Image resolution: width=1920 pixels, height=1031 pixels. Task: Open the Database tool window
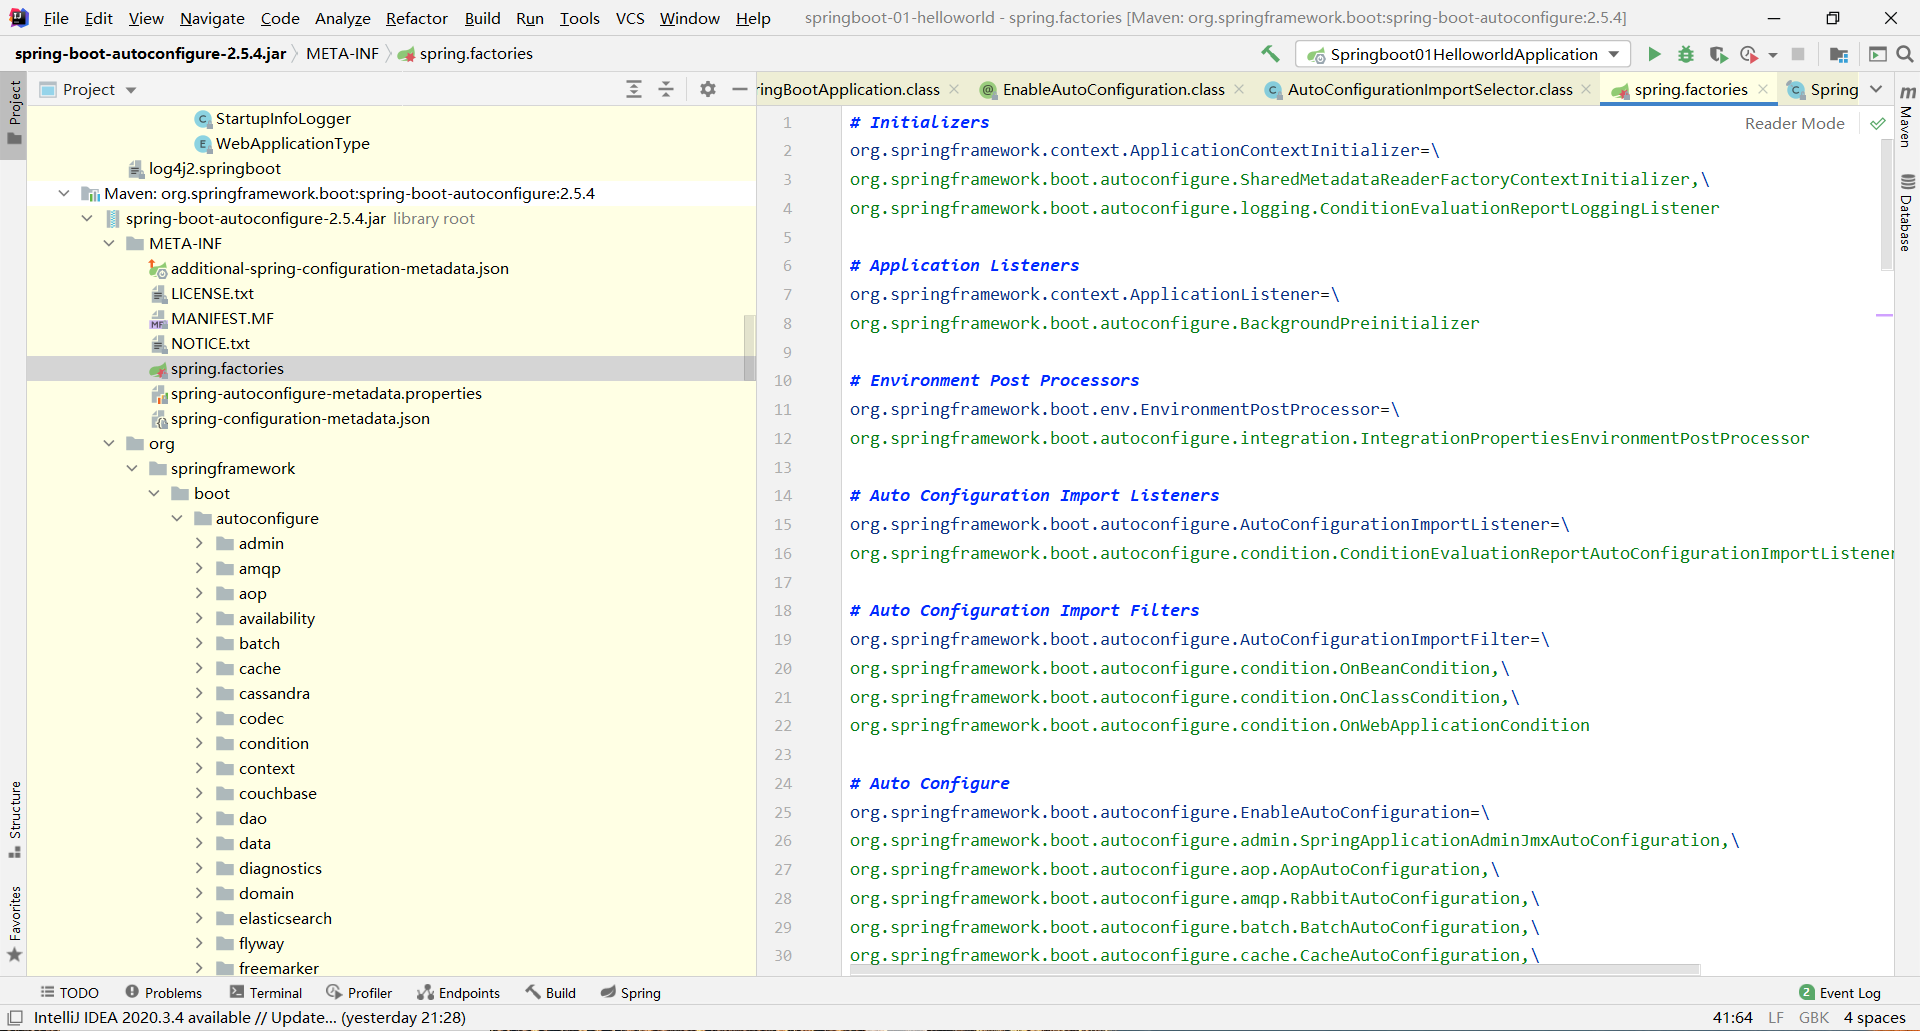coord(1907,212)
